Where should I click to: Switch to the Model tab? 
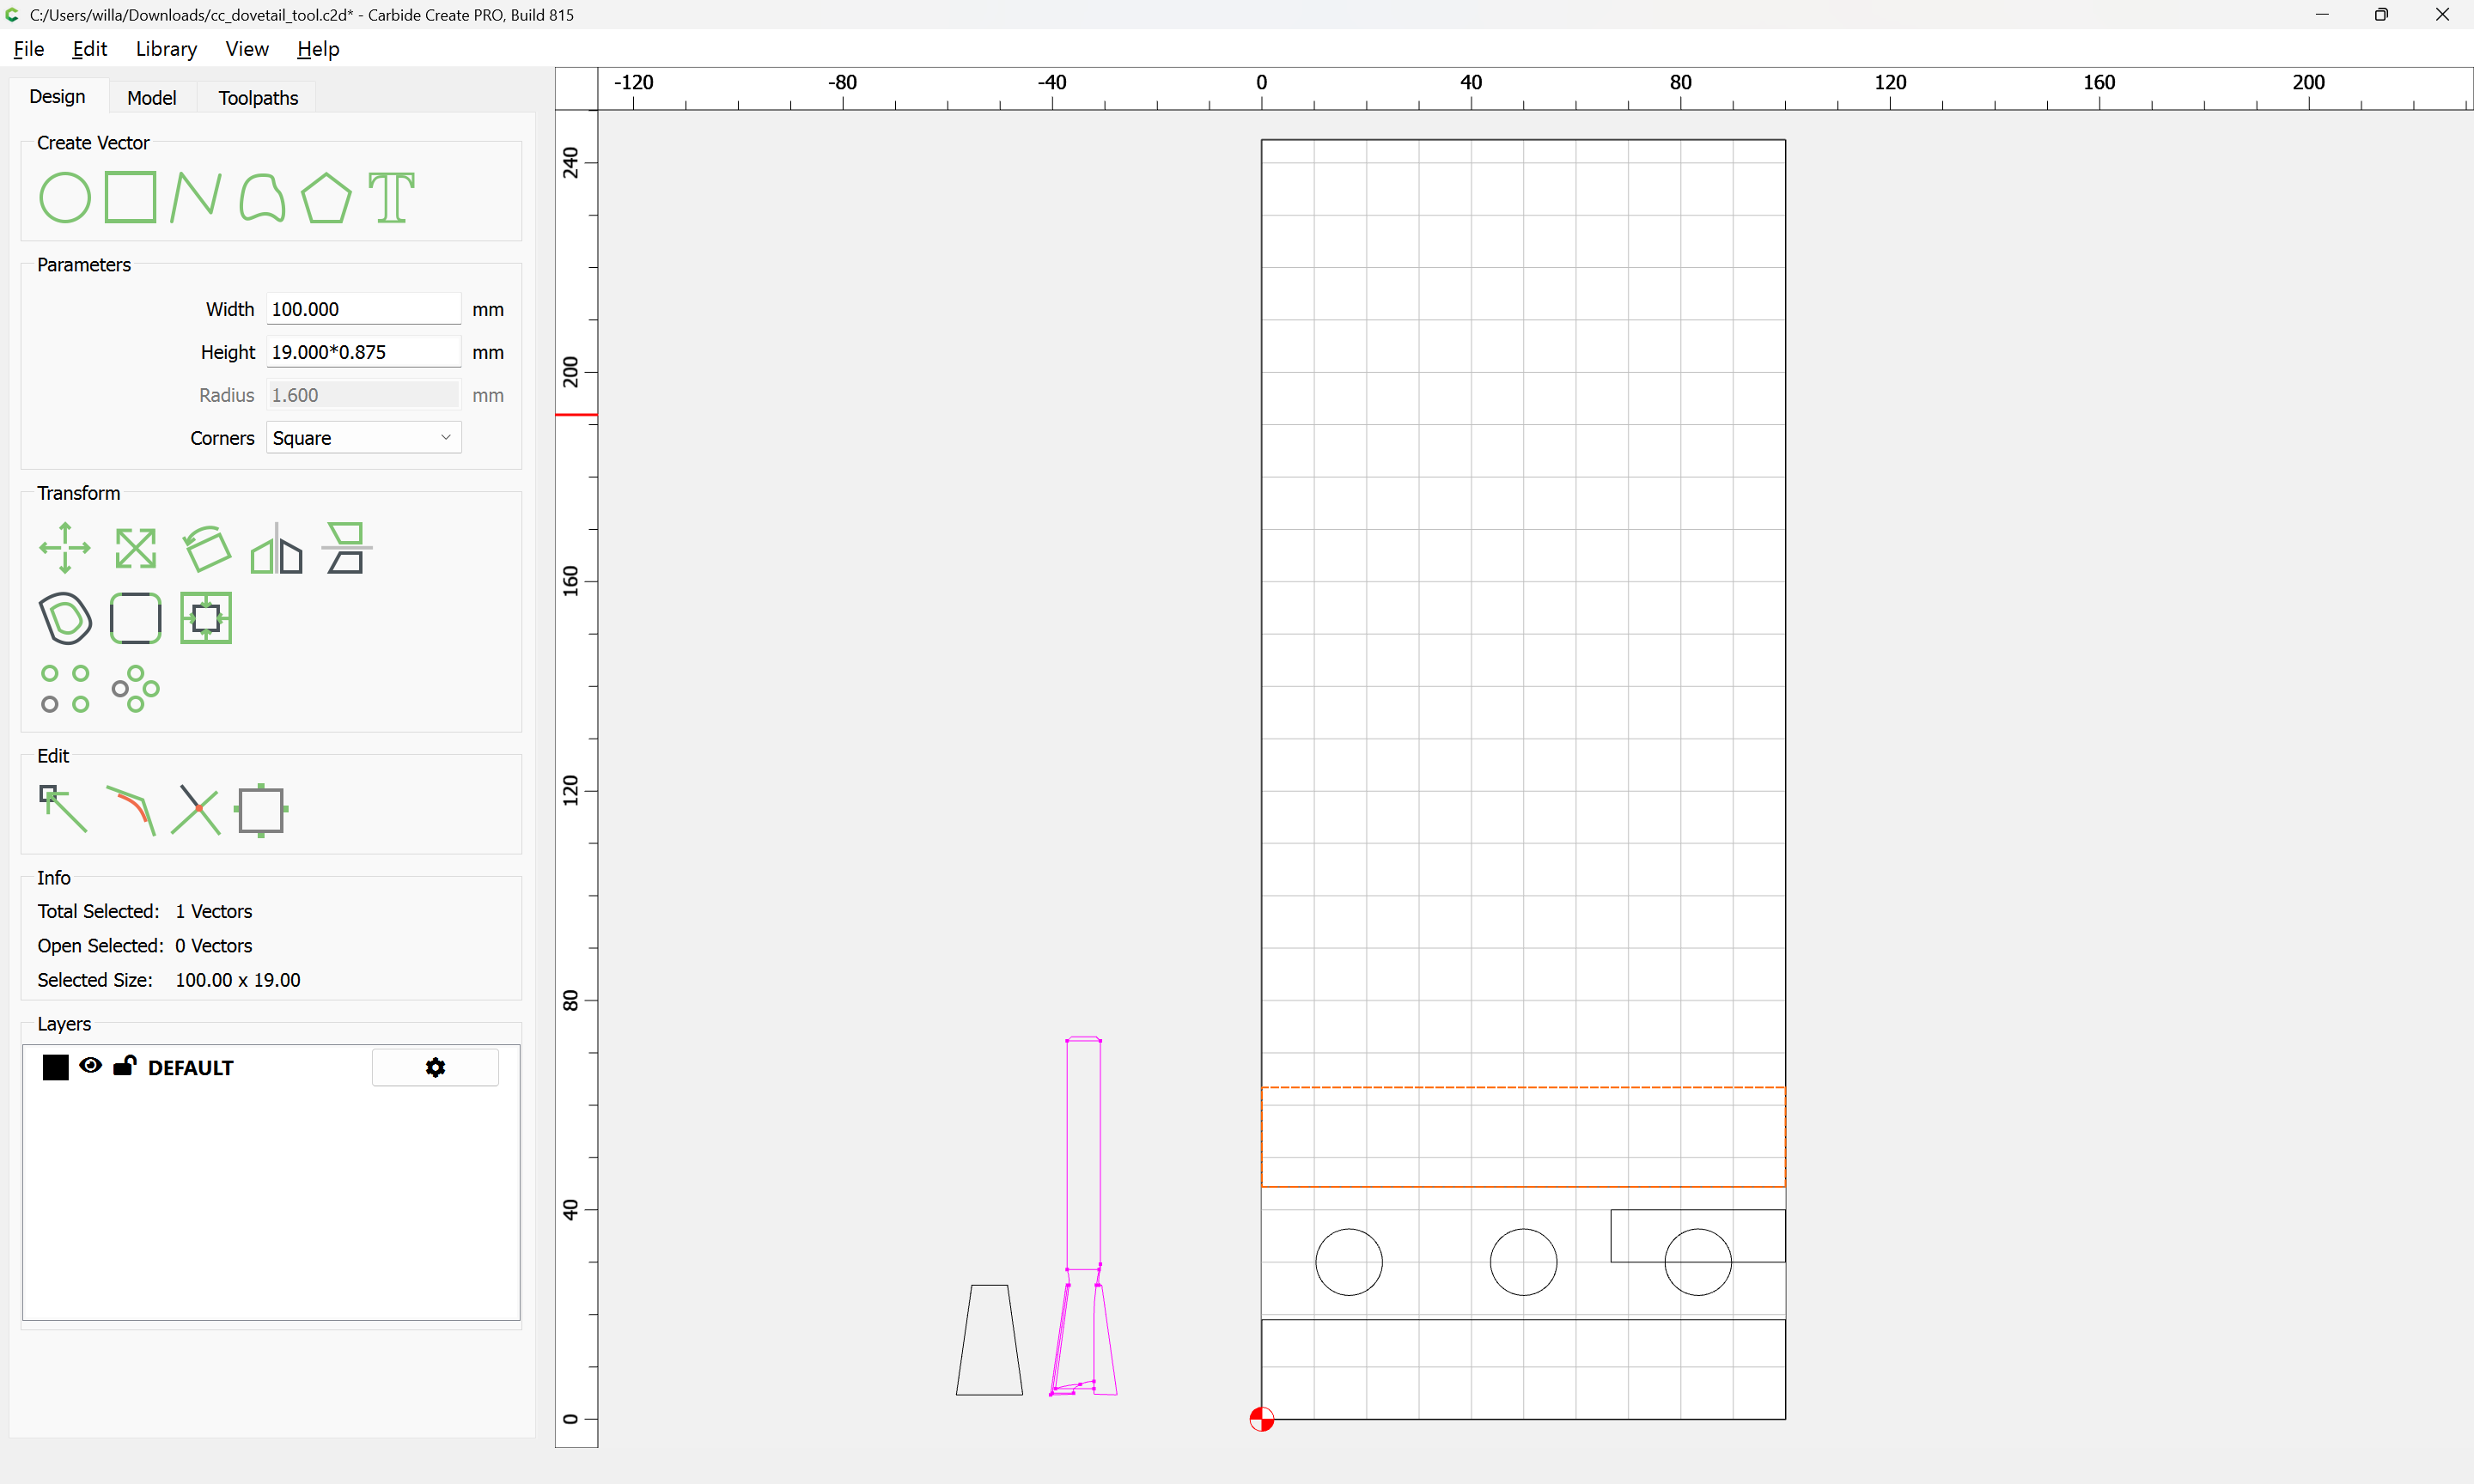click(x=152, y=97)
